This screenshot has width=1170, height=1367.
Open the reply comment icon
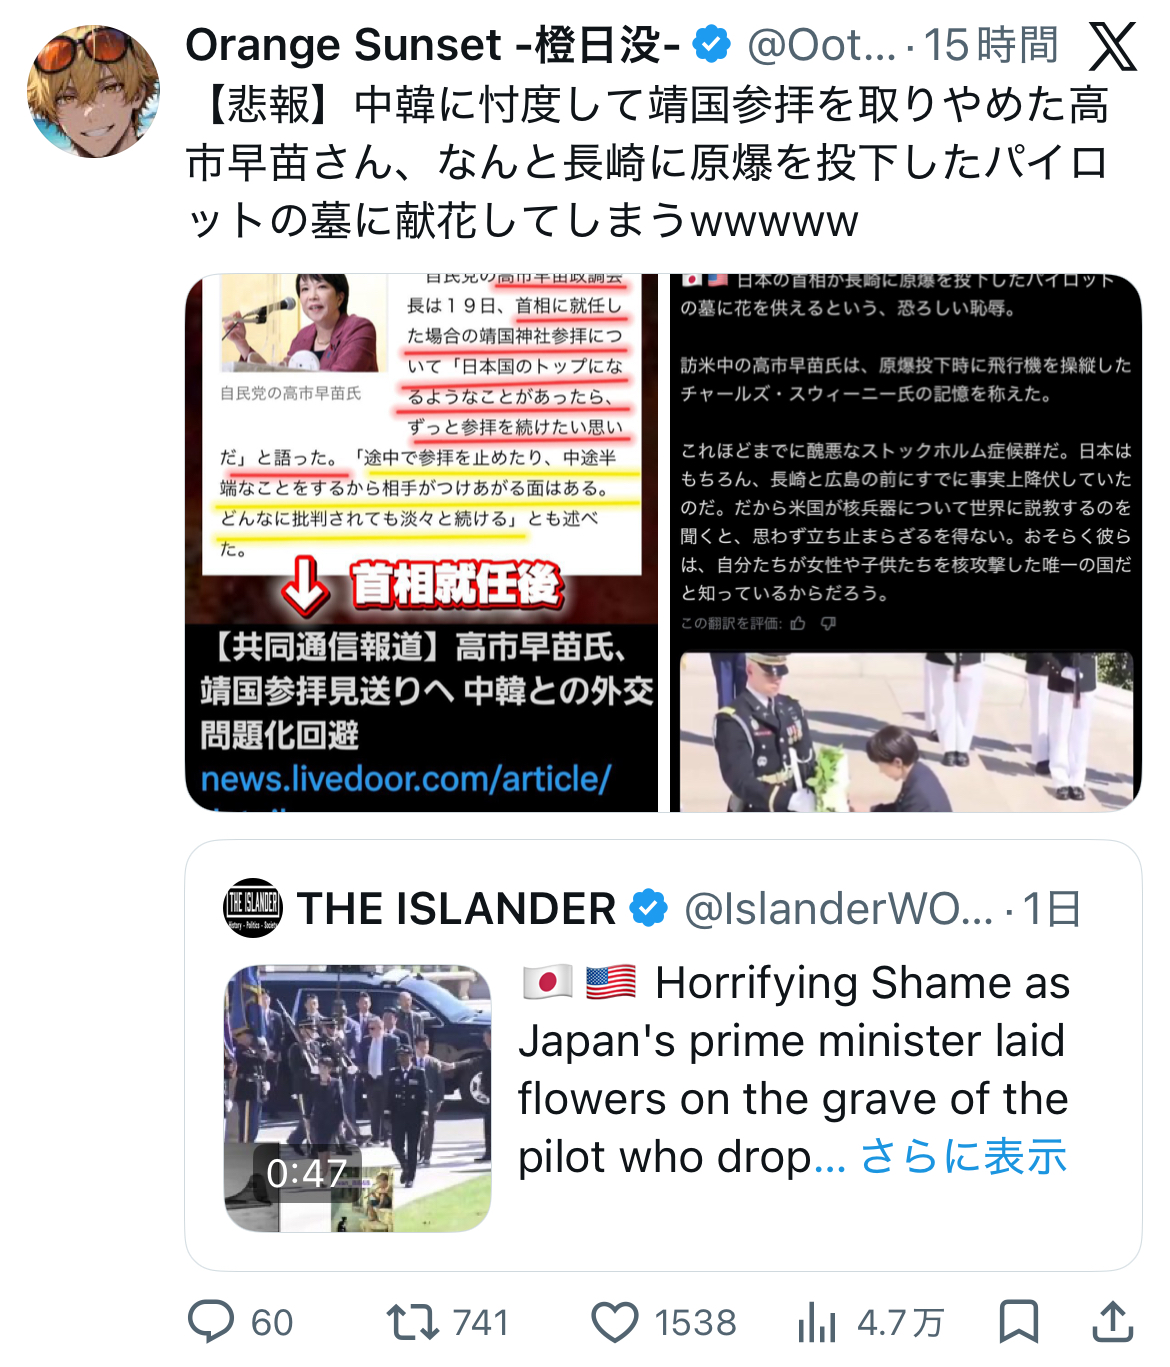[x=212, y=1322]
